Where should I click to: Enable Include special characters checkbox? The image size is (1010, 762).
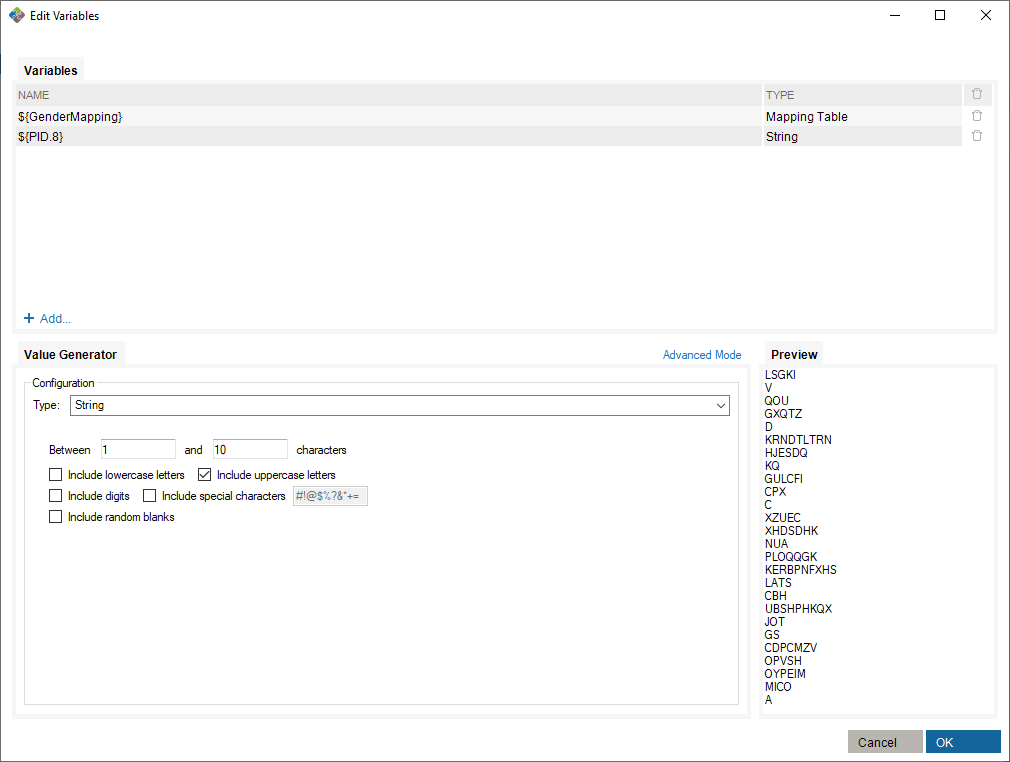click(x=149, y=496)
